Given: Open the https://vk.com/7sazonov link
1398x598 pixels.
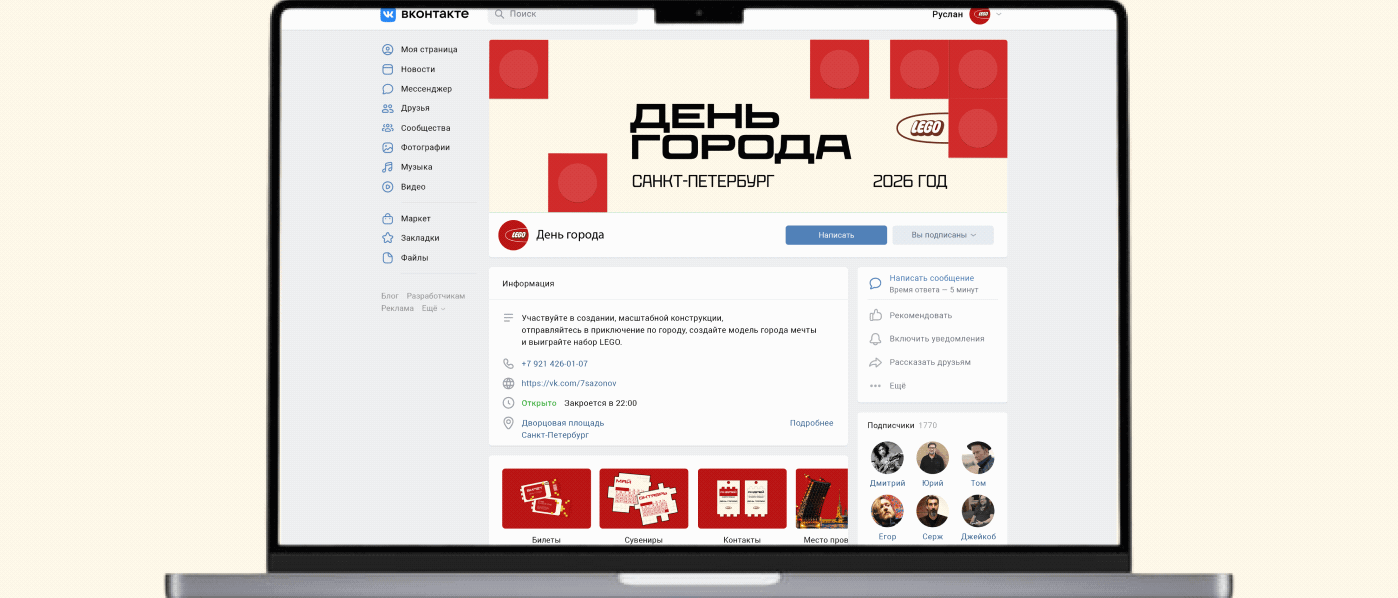Looking at the screenshot, I should pos(569,383).
